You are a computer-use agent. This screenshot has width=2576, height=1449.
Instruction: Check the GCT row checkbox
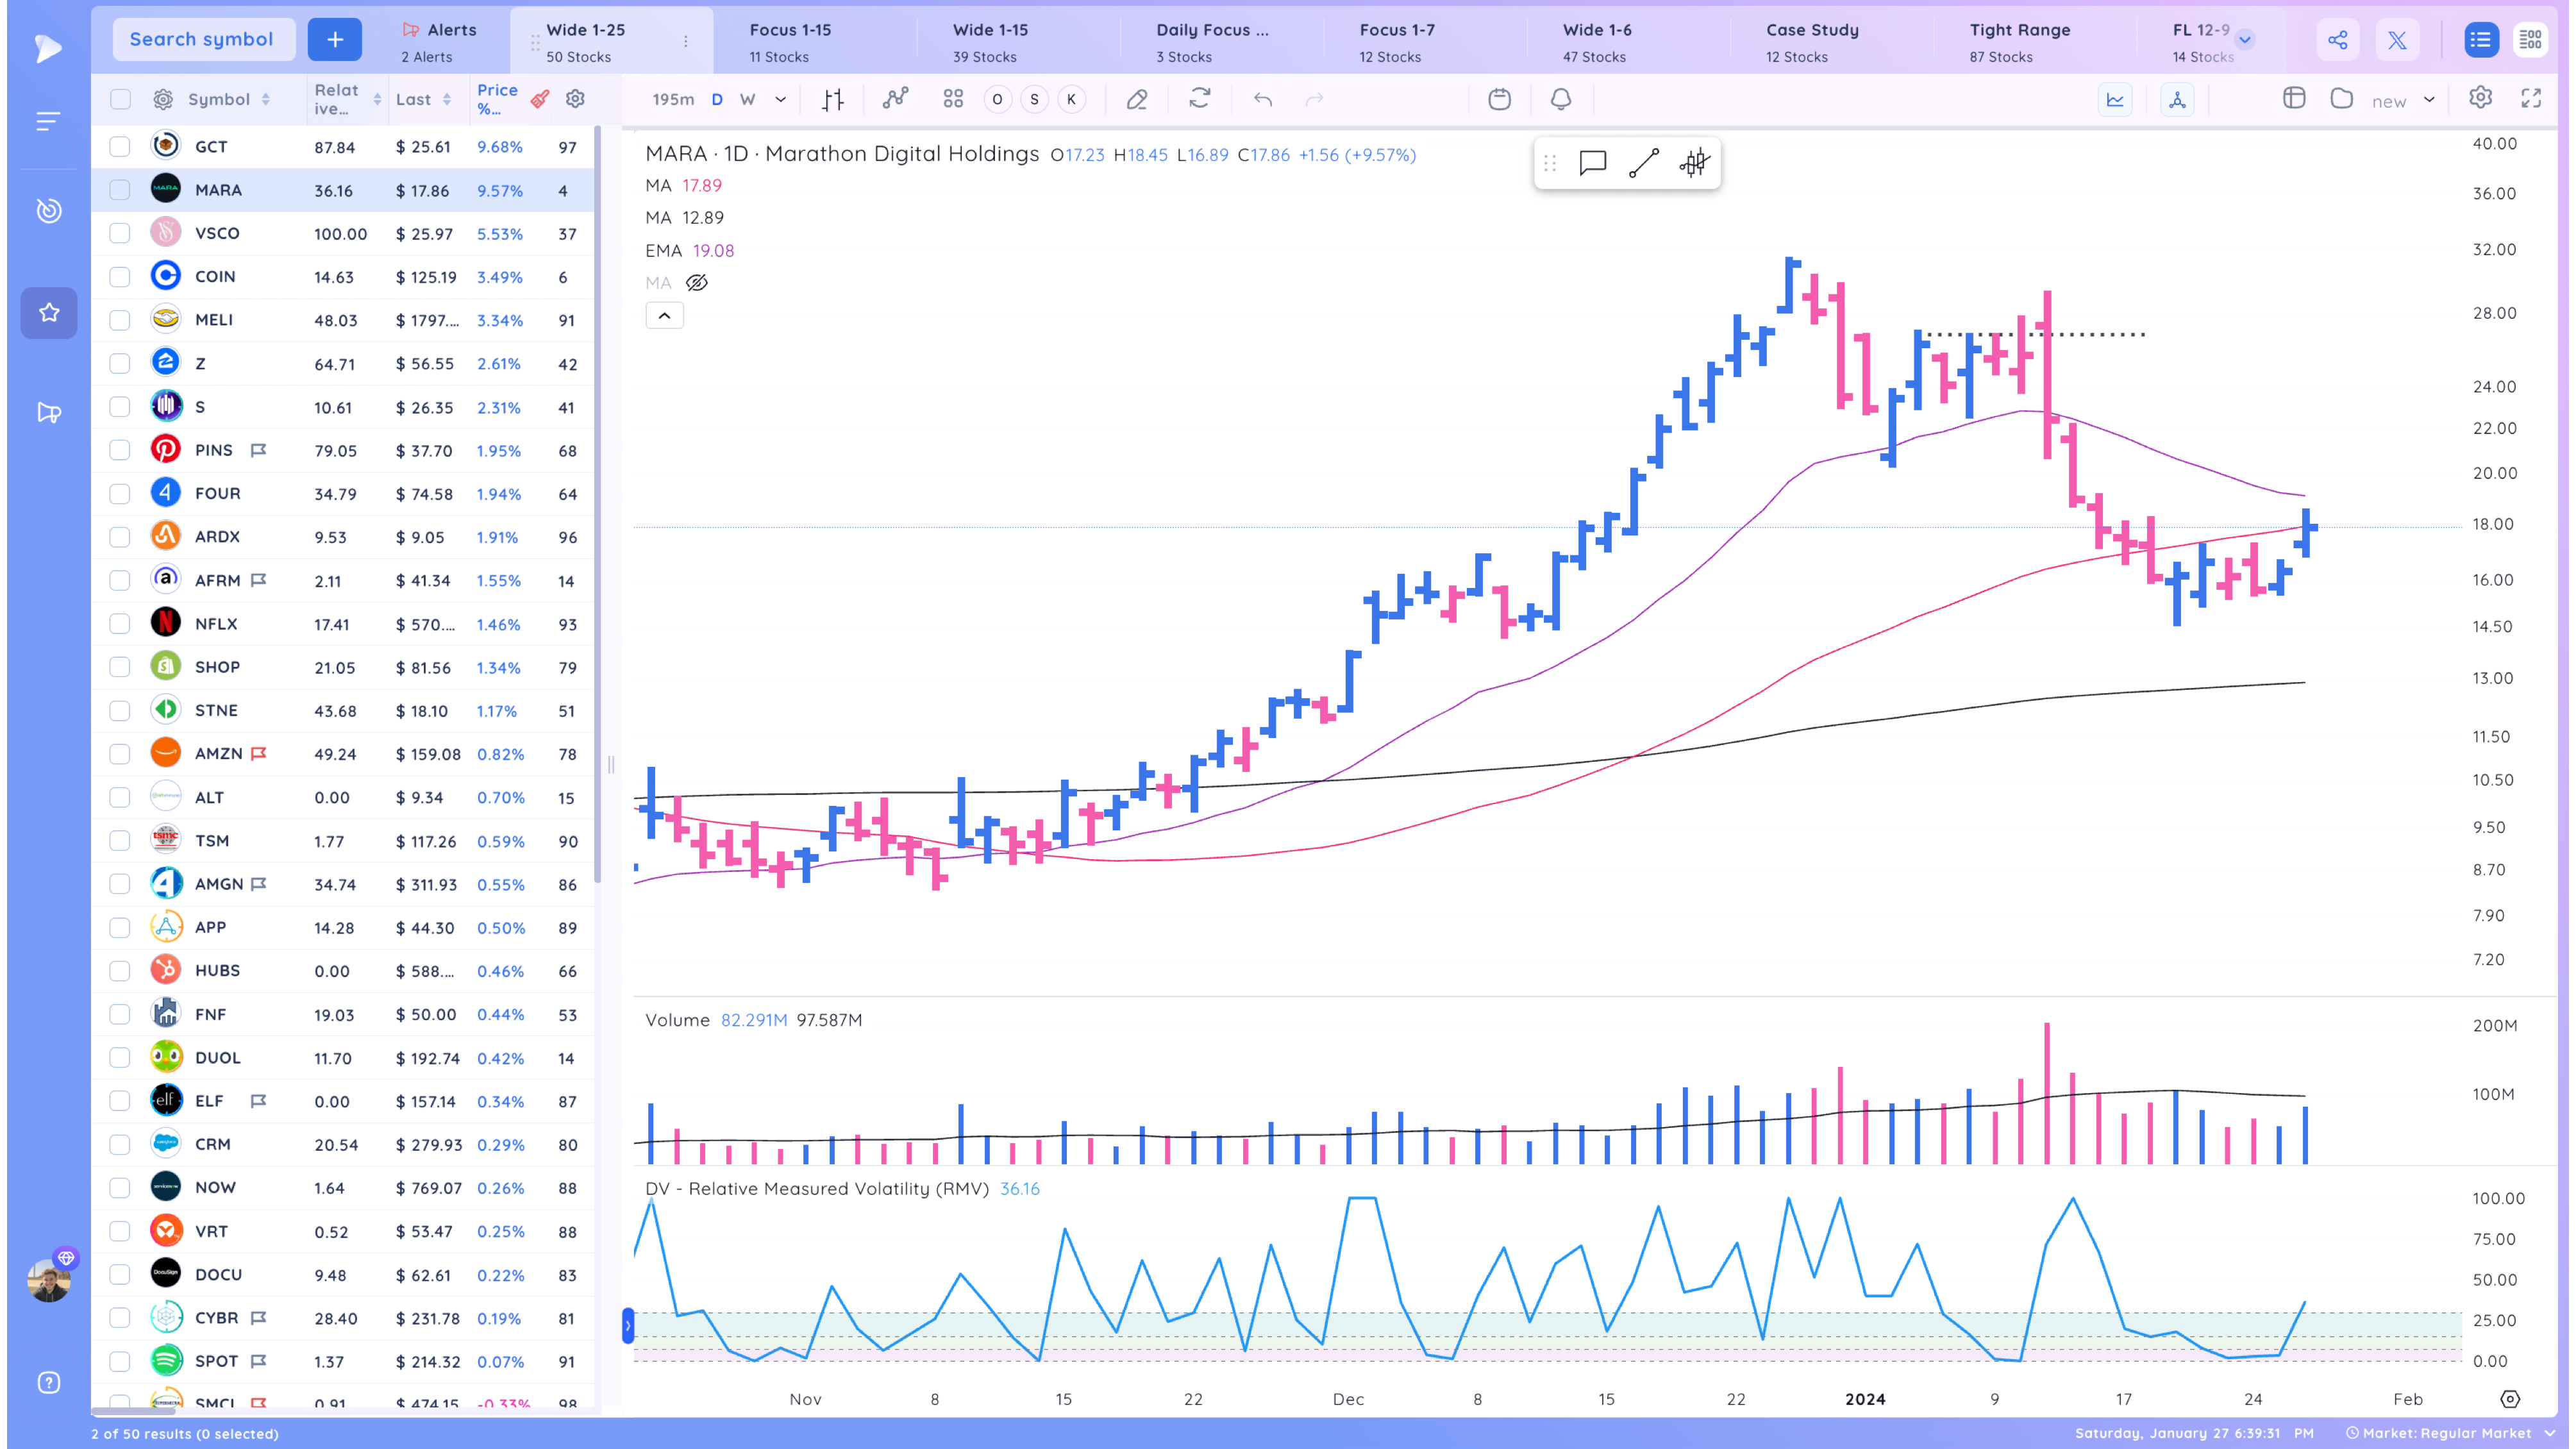(x=120, y=147)
